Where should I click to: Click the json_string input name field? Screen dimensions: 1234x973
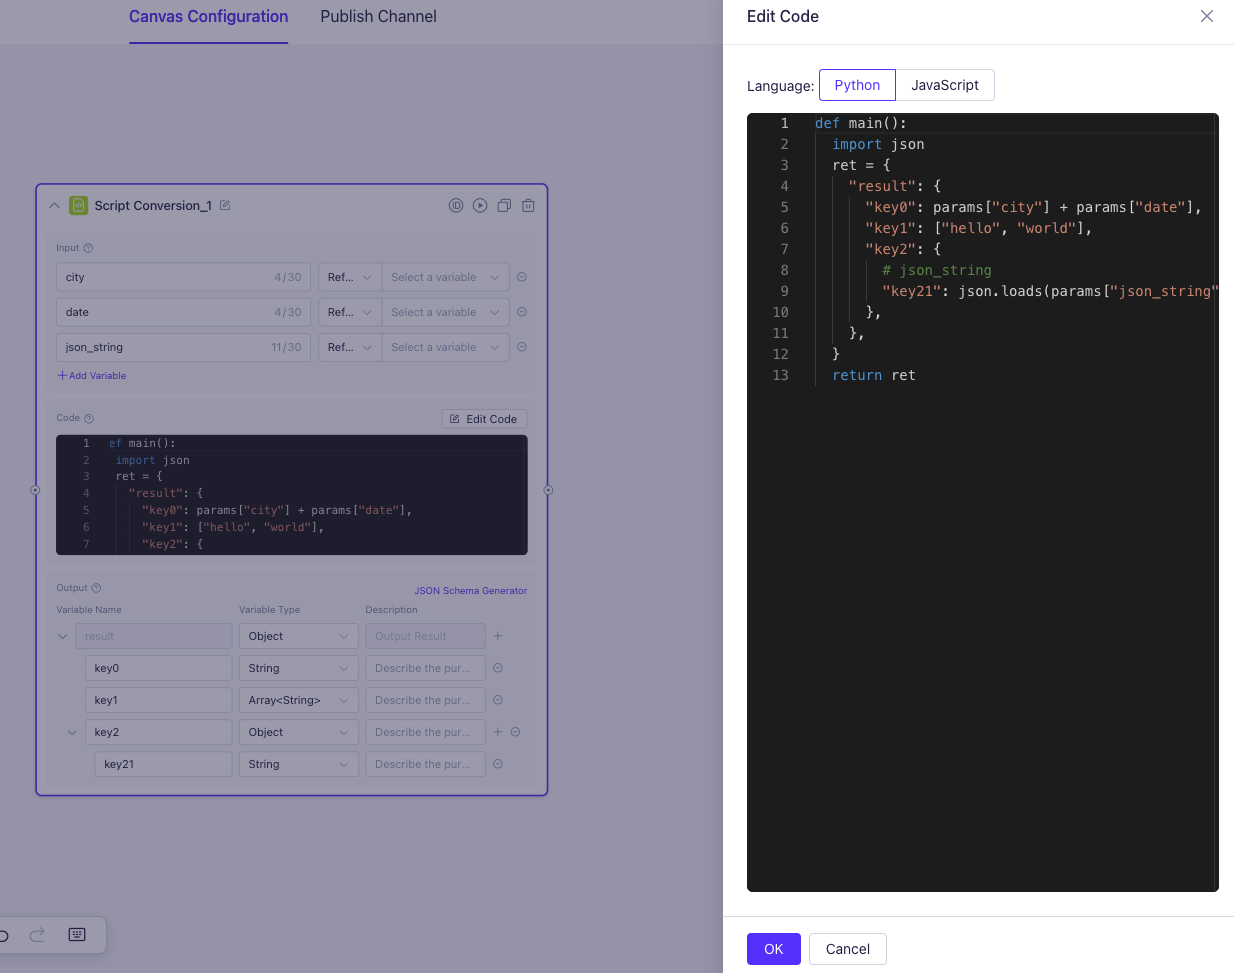click(x=184, y=347)
